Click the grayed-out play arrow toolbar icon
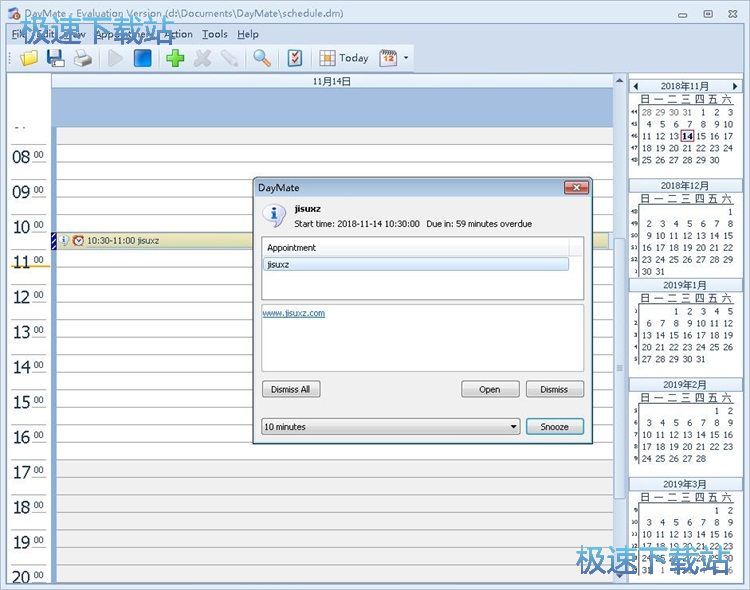The image size is (750, 590). pos(115,58)
